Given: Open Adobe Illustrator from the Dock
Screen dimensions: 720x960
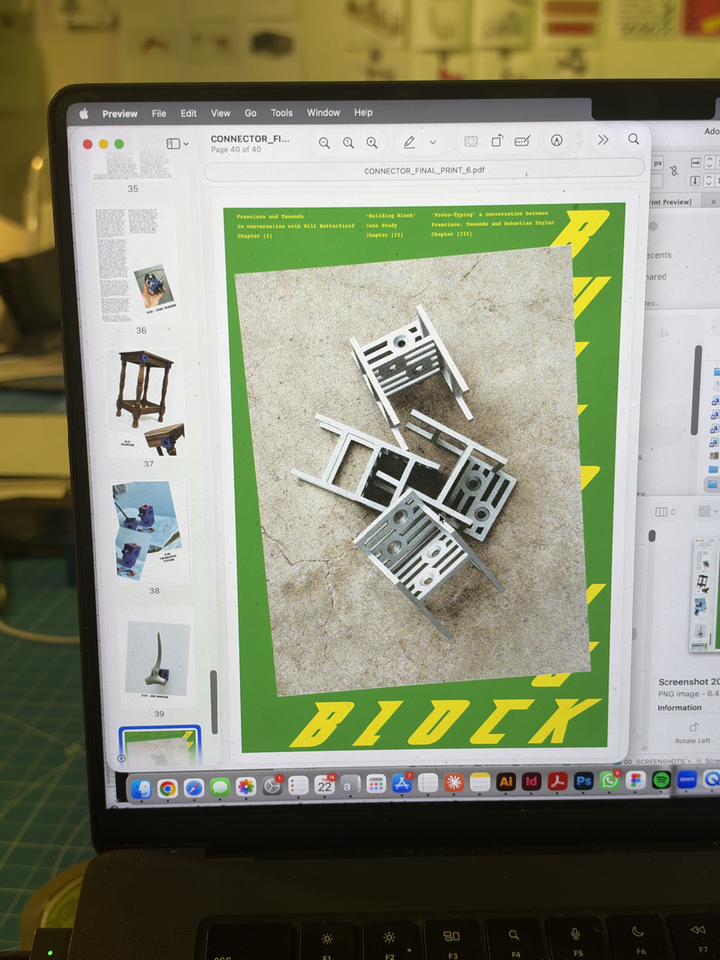Looking at the screenshot, I should 506,782.
